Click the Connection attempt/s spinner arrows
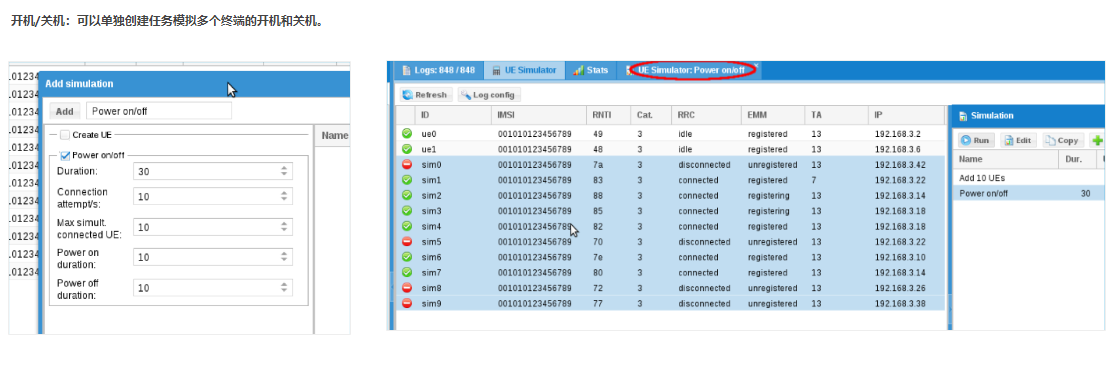Image resolution: width=1116 pixels, height=379 pixels. tap(284, 196)
